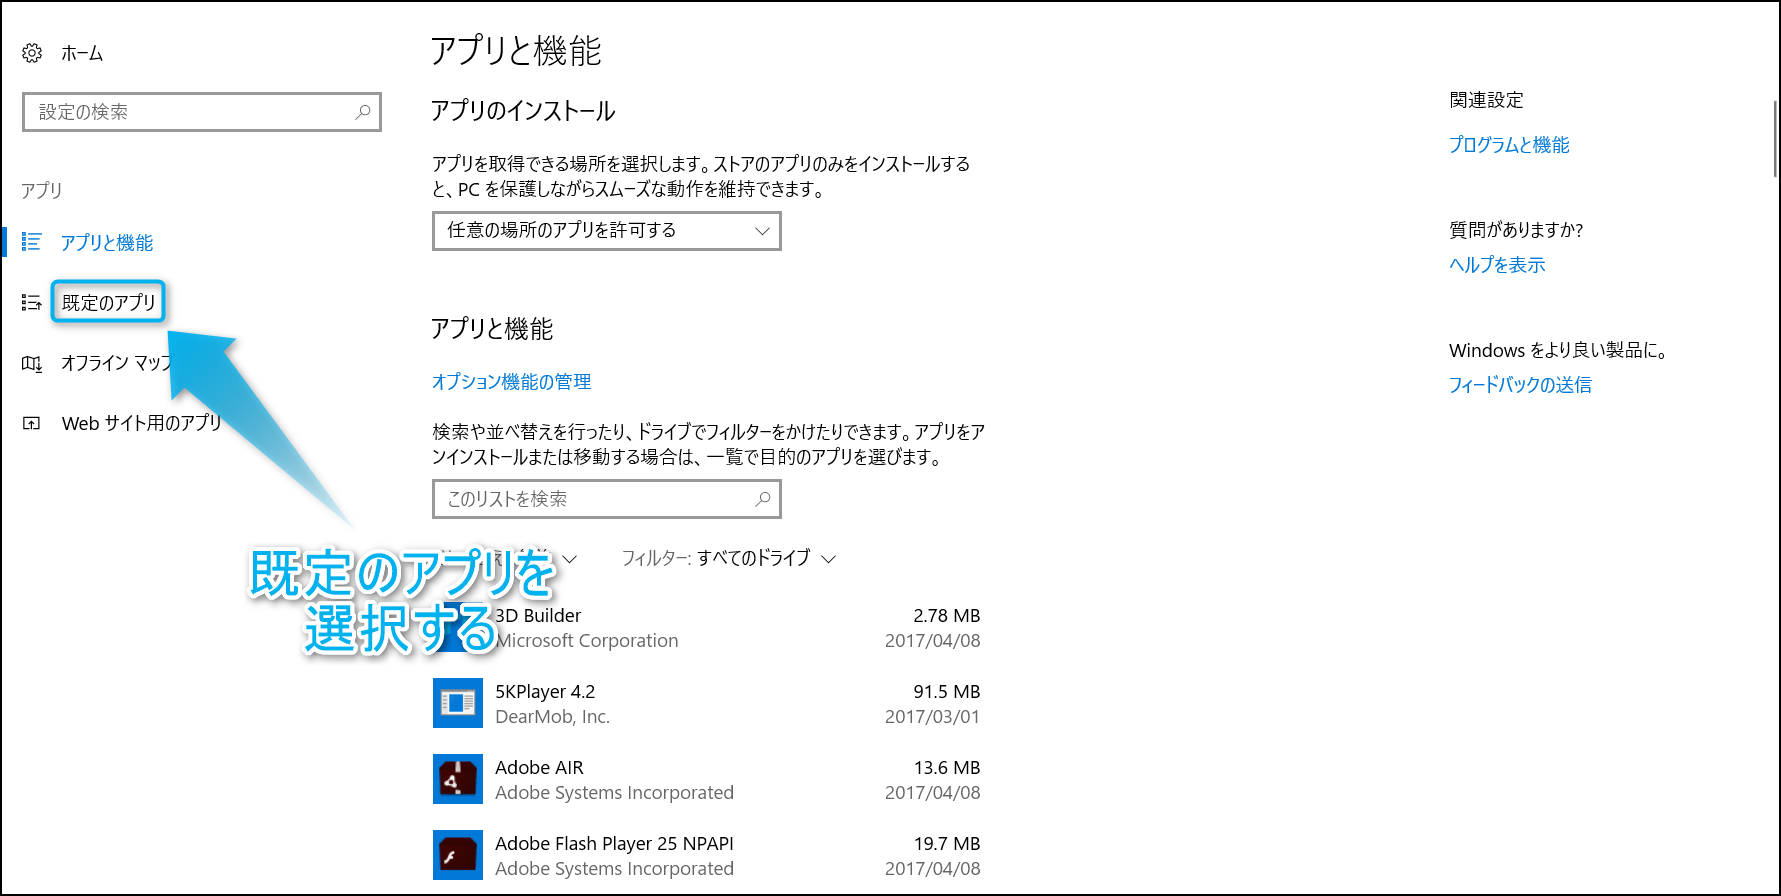Click the オプション機能の管理 link
The image size is (1781, 896).
point(511,382)
